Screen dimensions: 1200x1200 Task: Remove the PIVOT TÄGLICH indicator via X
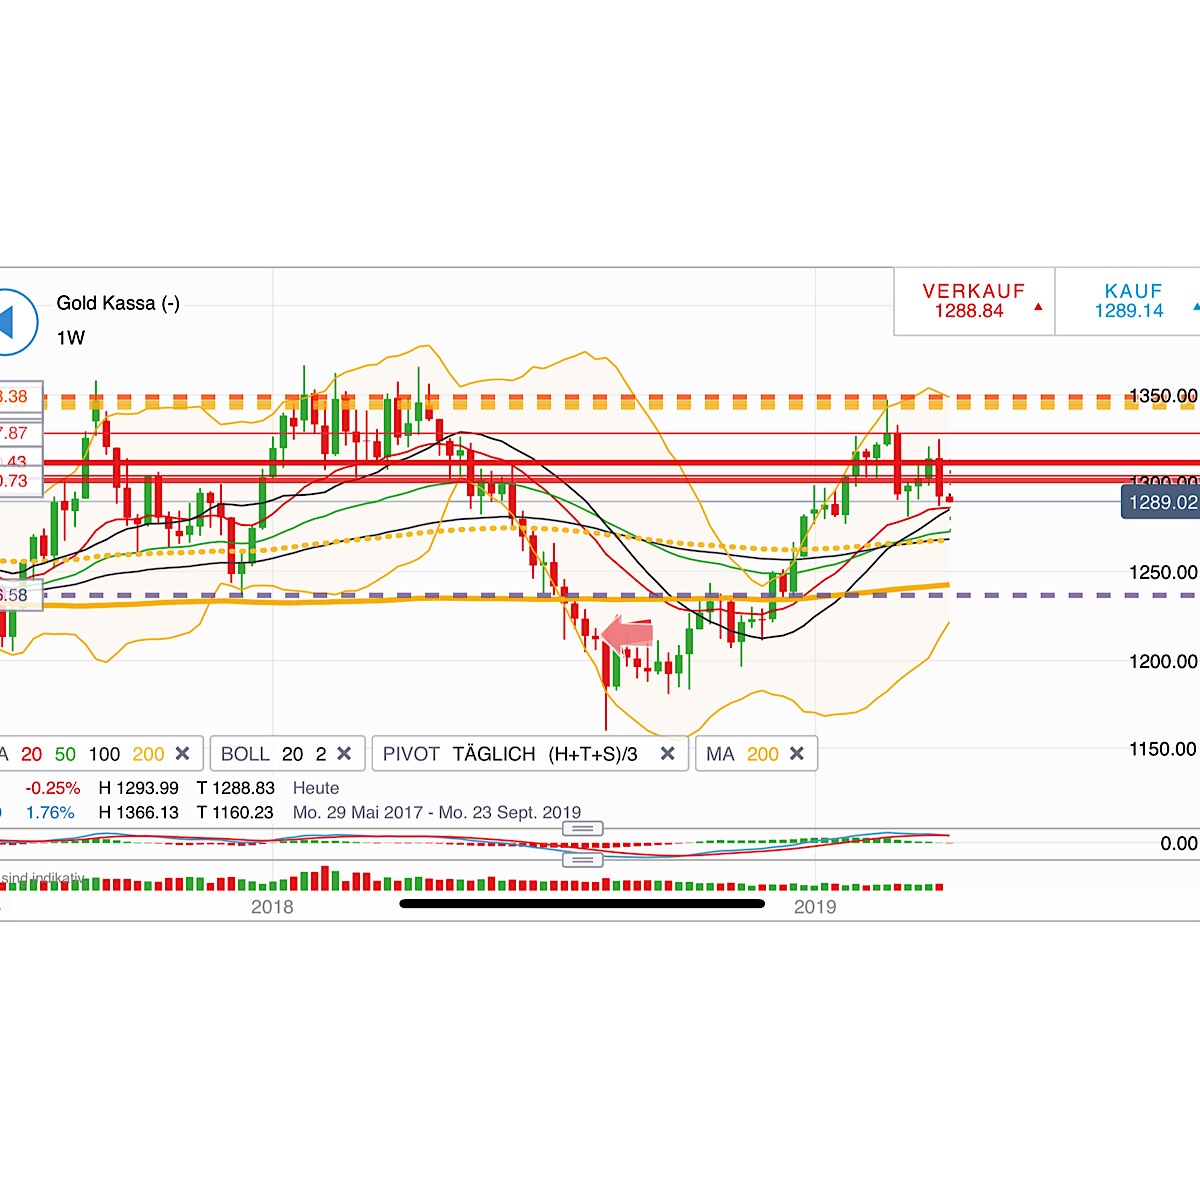point(668,753)
